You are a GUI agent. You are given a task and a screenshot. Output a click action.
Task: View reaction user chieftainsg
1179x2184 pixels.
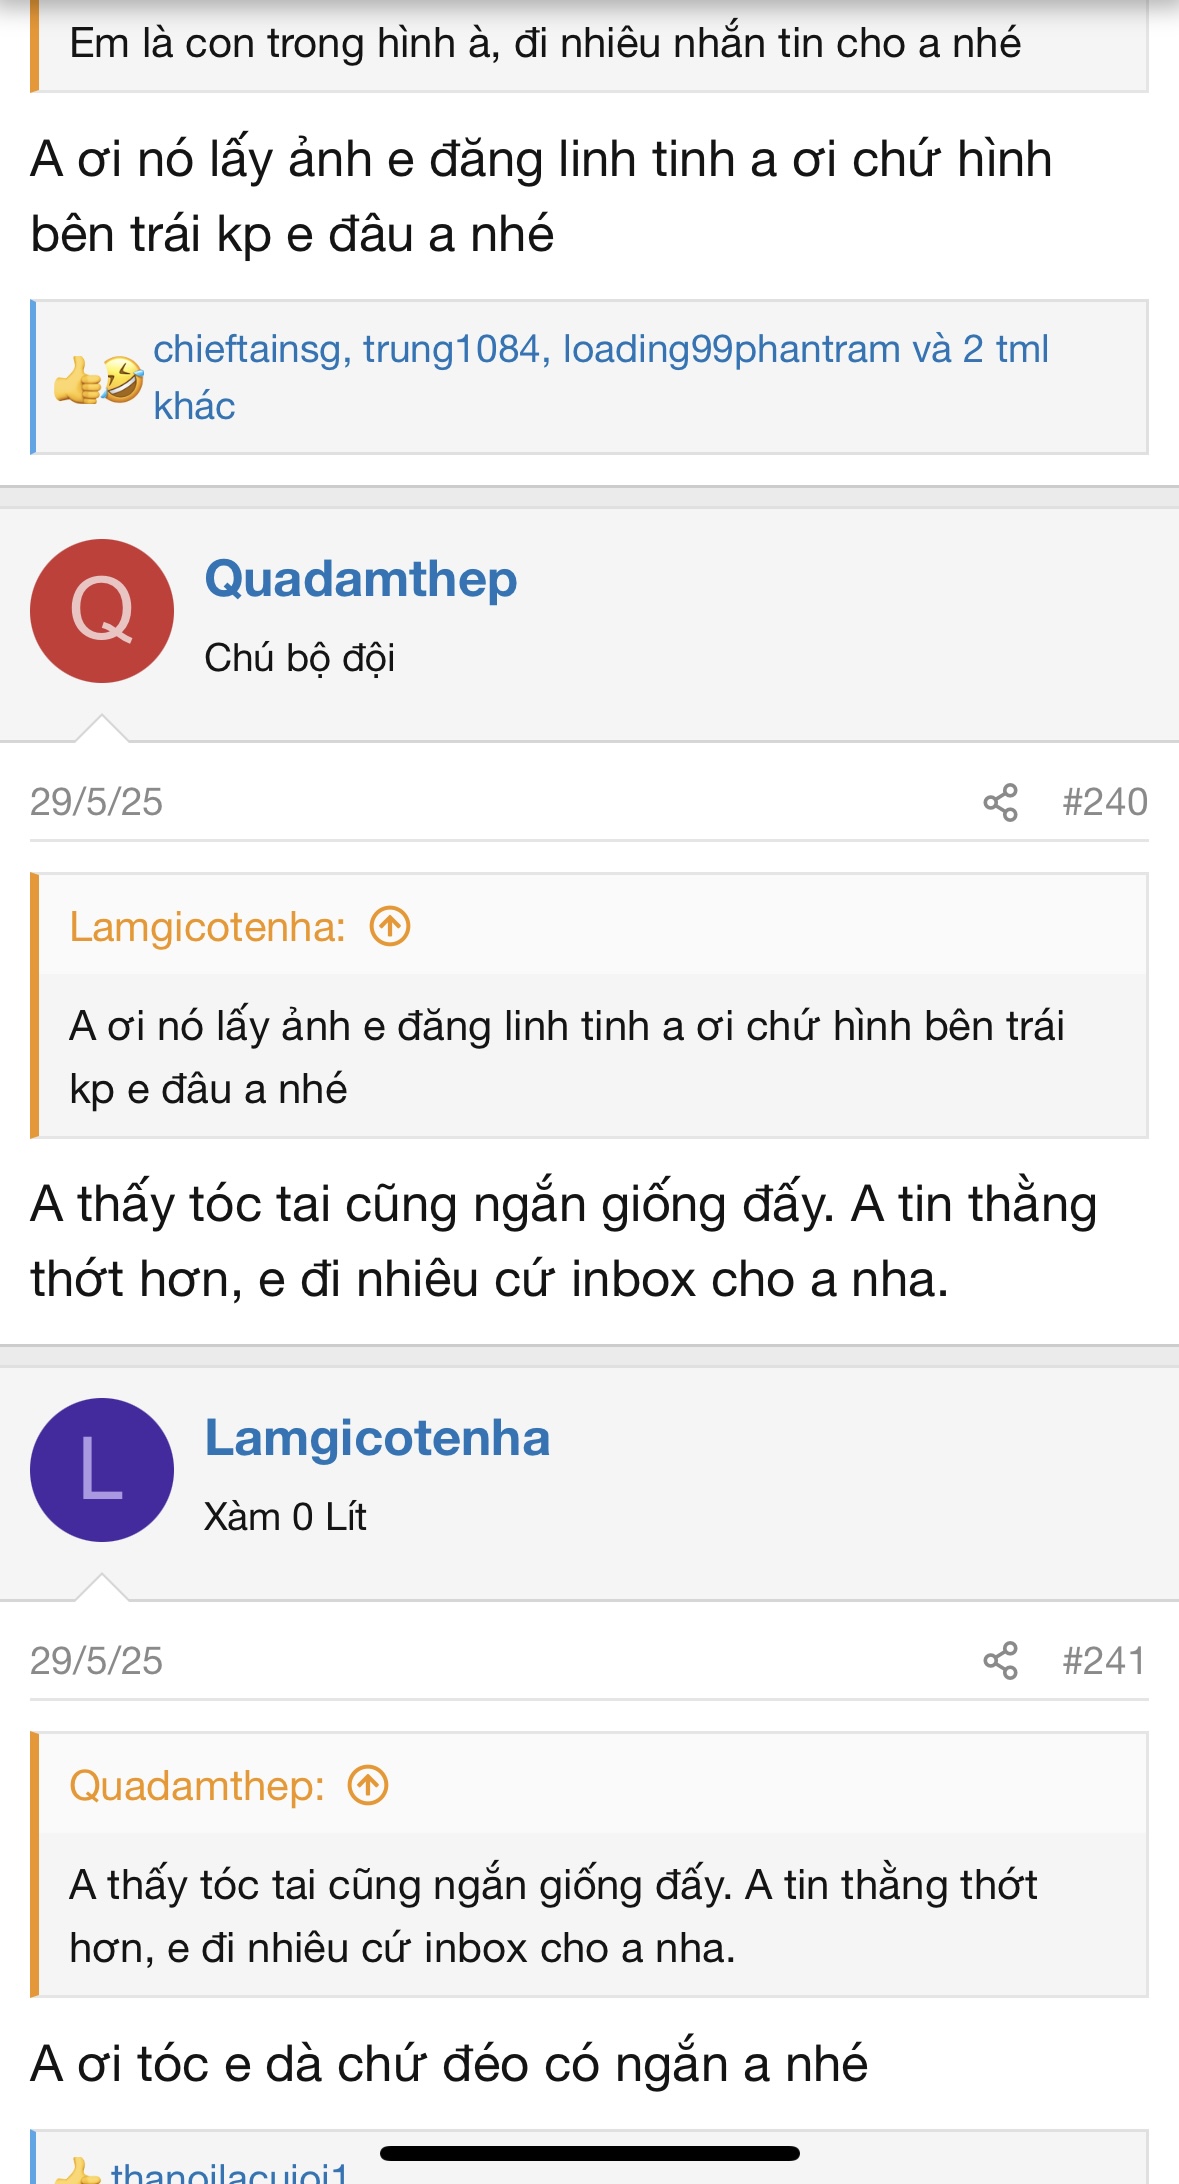pyautogui.click(x=246, y=349)
